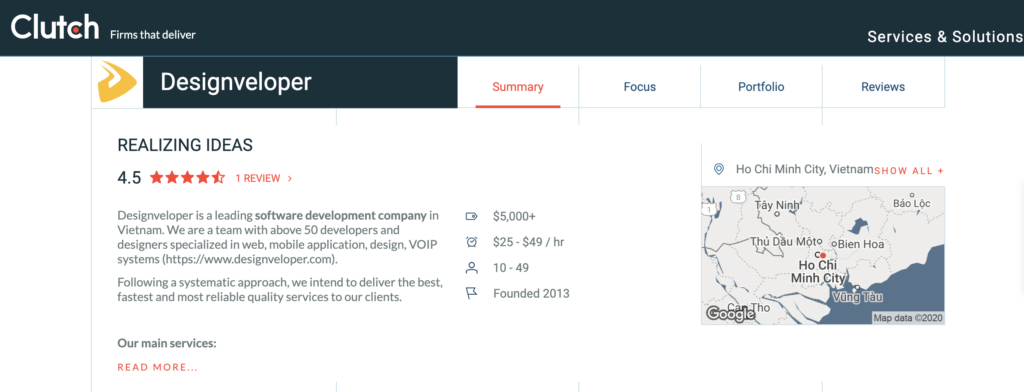Click the 'Tây Ninh' map label
This screenshot has height=392, width=1024.
(776, 205)
